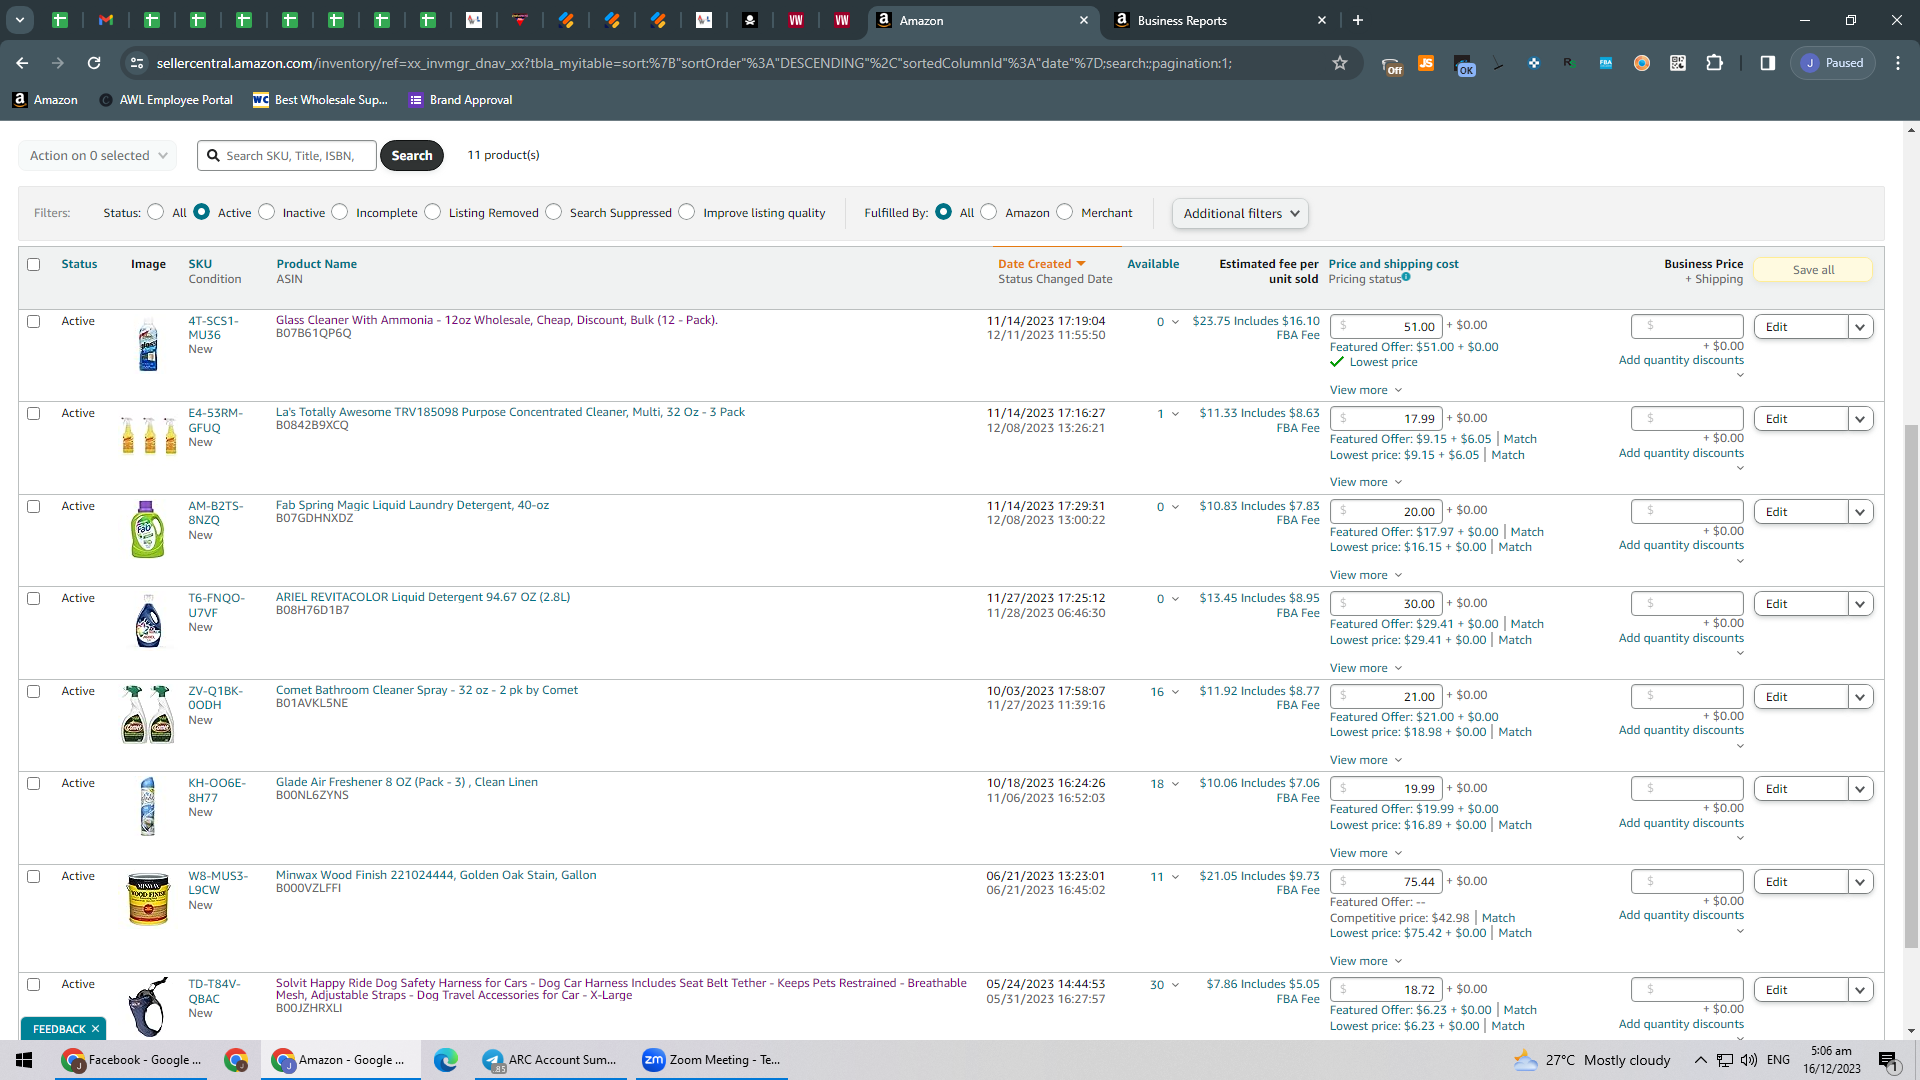Show hidden system tray icons

coord(1700,1060)
